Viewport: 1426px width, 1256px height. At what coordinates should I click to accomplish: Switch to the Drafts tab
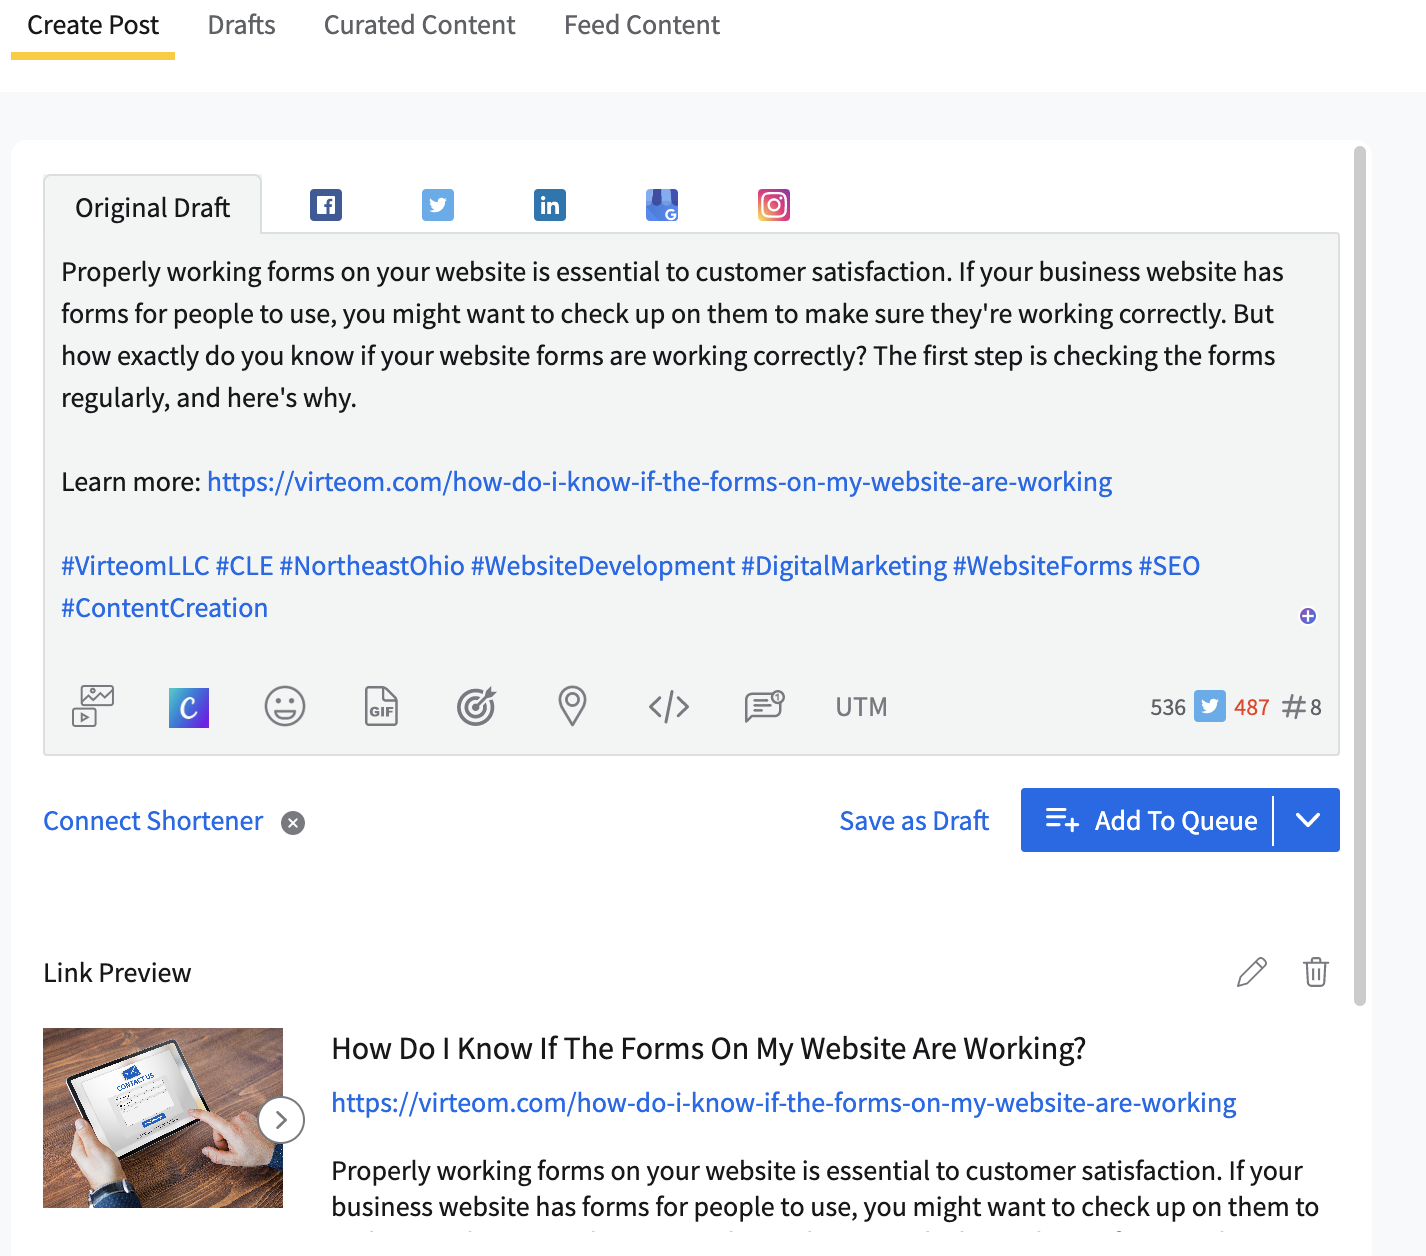click(x=241, y=25)
